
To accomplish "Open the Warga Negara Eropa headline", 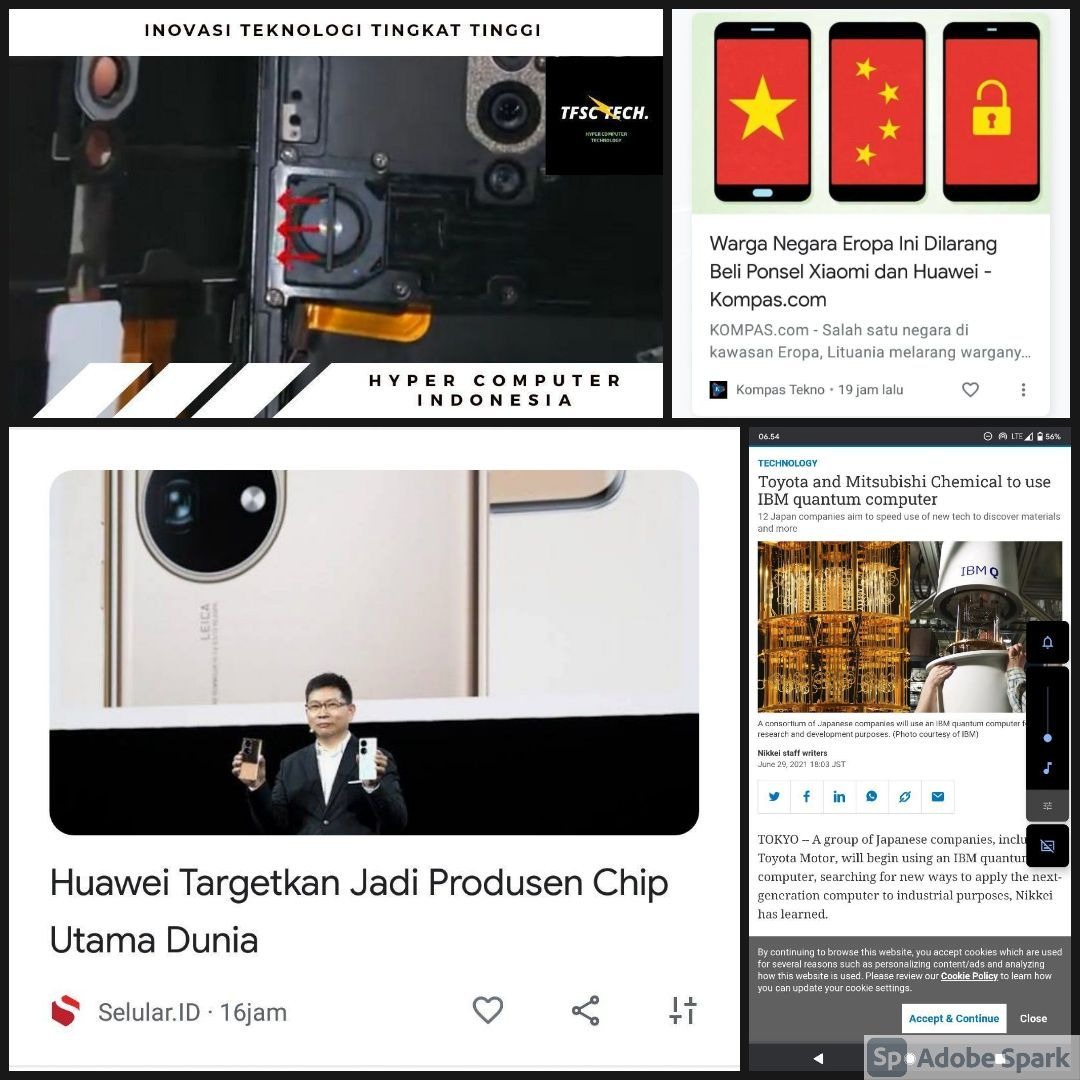I will click(x=853, y=271).
